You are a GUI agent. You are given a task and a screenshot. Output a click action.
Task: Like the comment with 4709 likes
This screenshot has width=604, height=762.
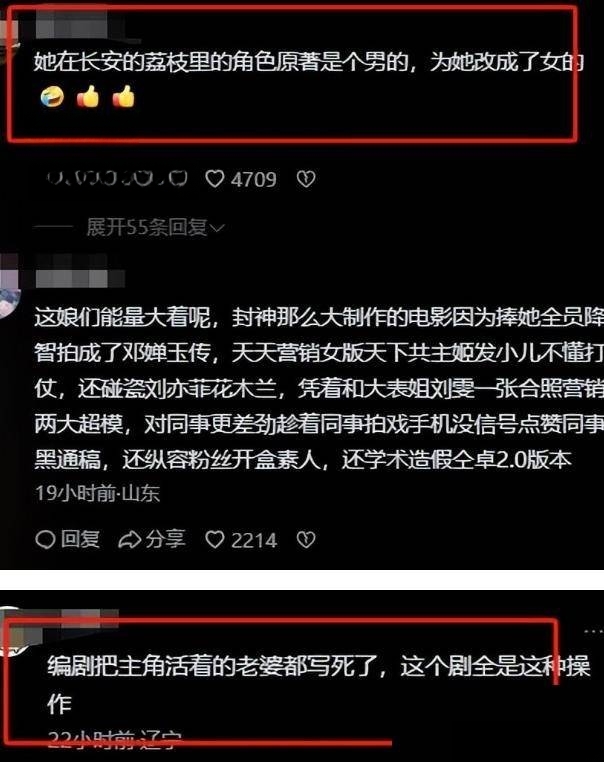point(241,179)
